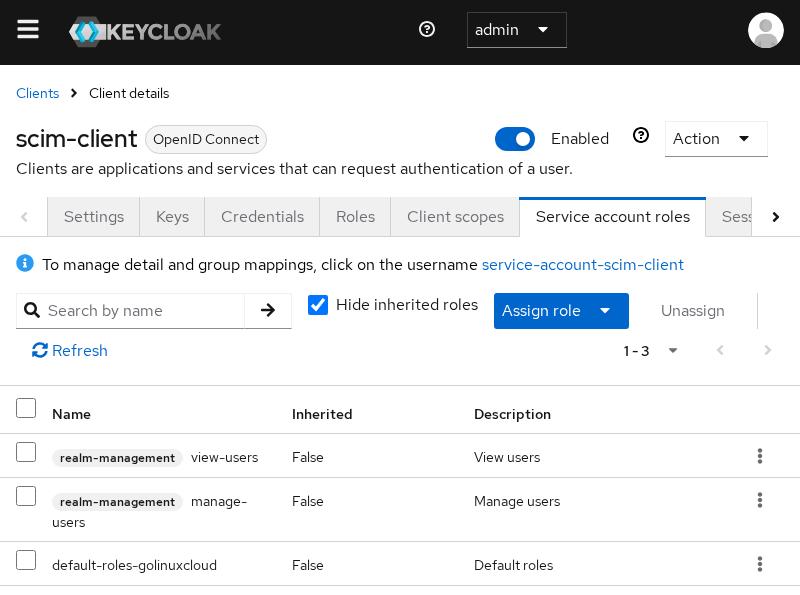
Task: Click the magnifier search icon
Action: pyautogui.click(x=32, y=310)
